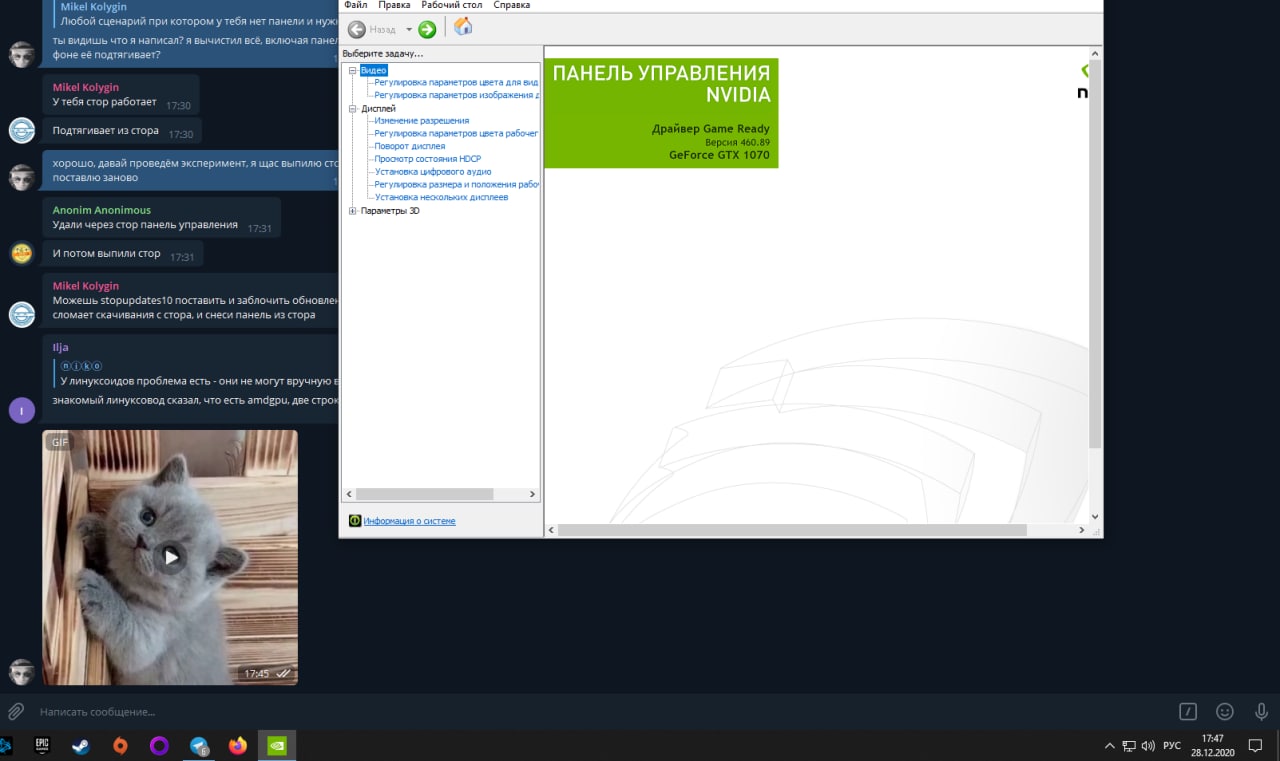Open Mikel Kolygin name above 'У тебя стор работает'
Viewport: 1280px width, 761px height.
tap(86, 87)
